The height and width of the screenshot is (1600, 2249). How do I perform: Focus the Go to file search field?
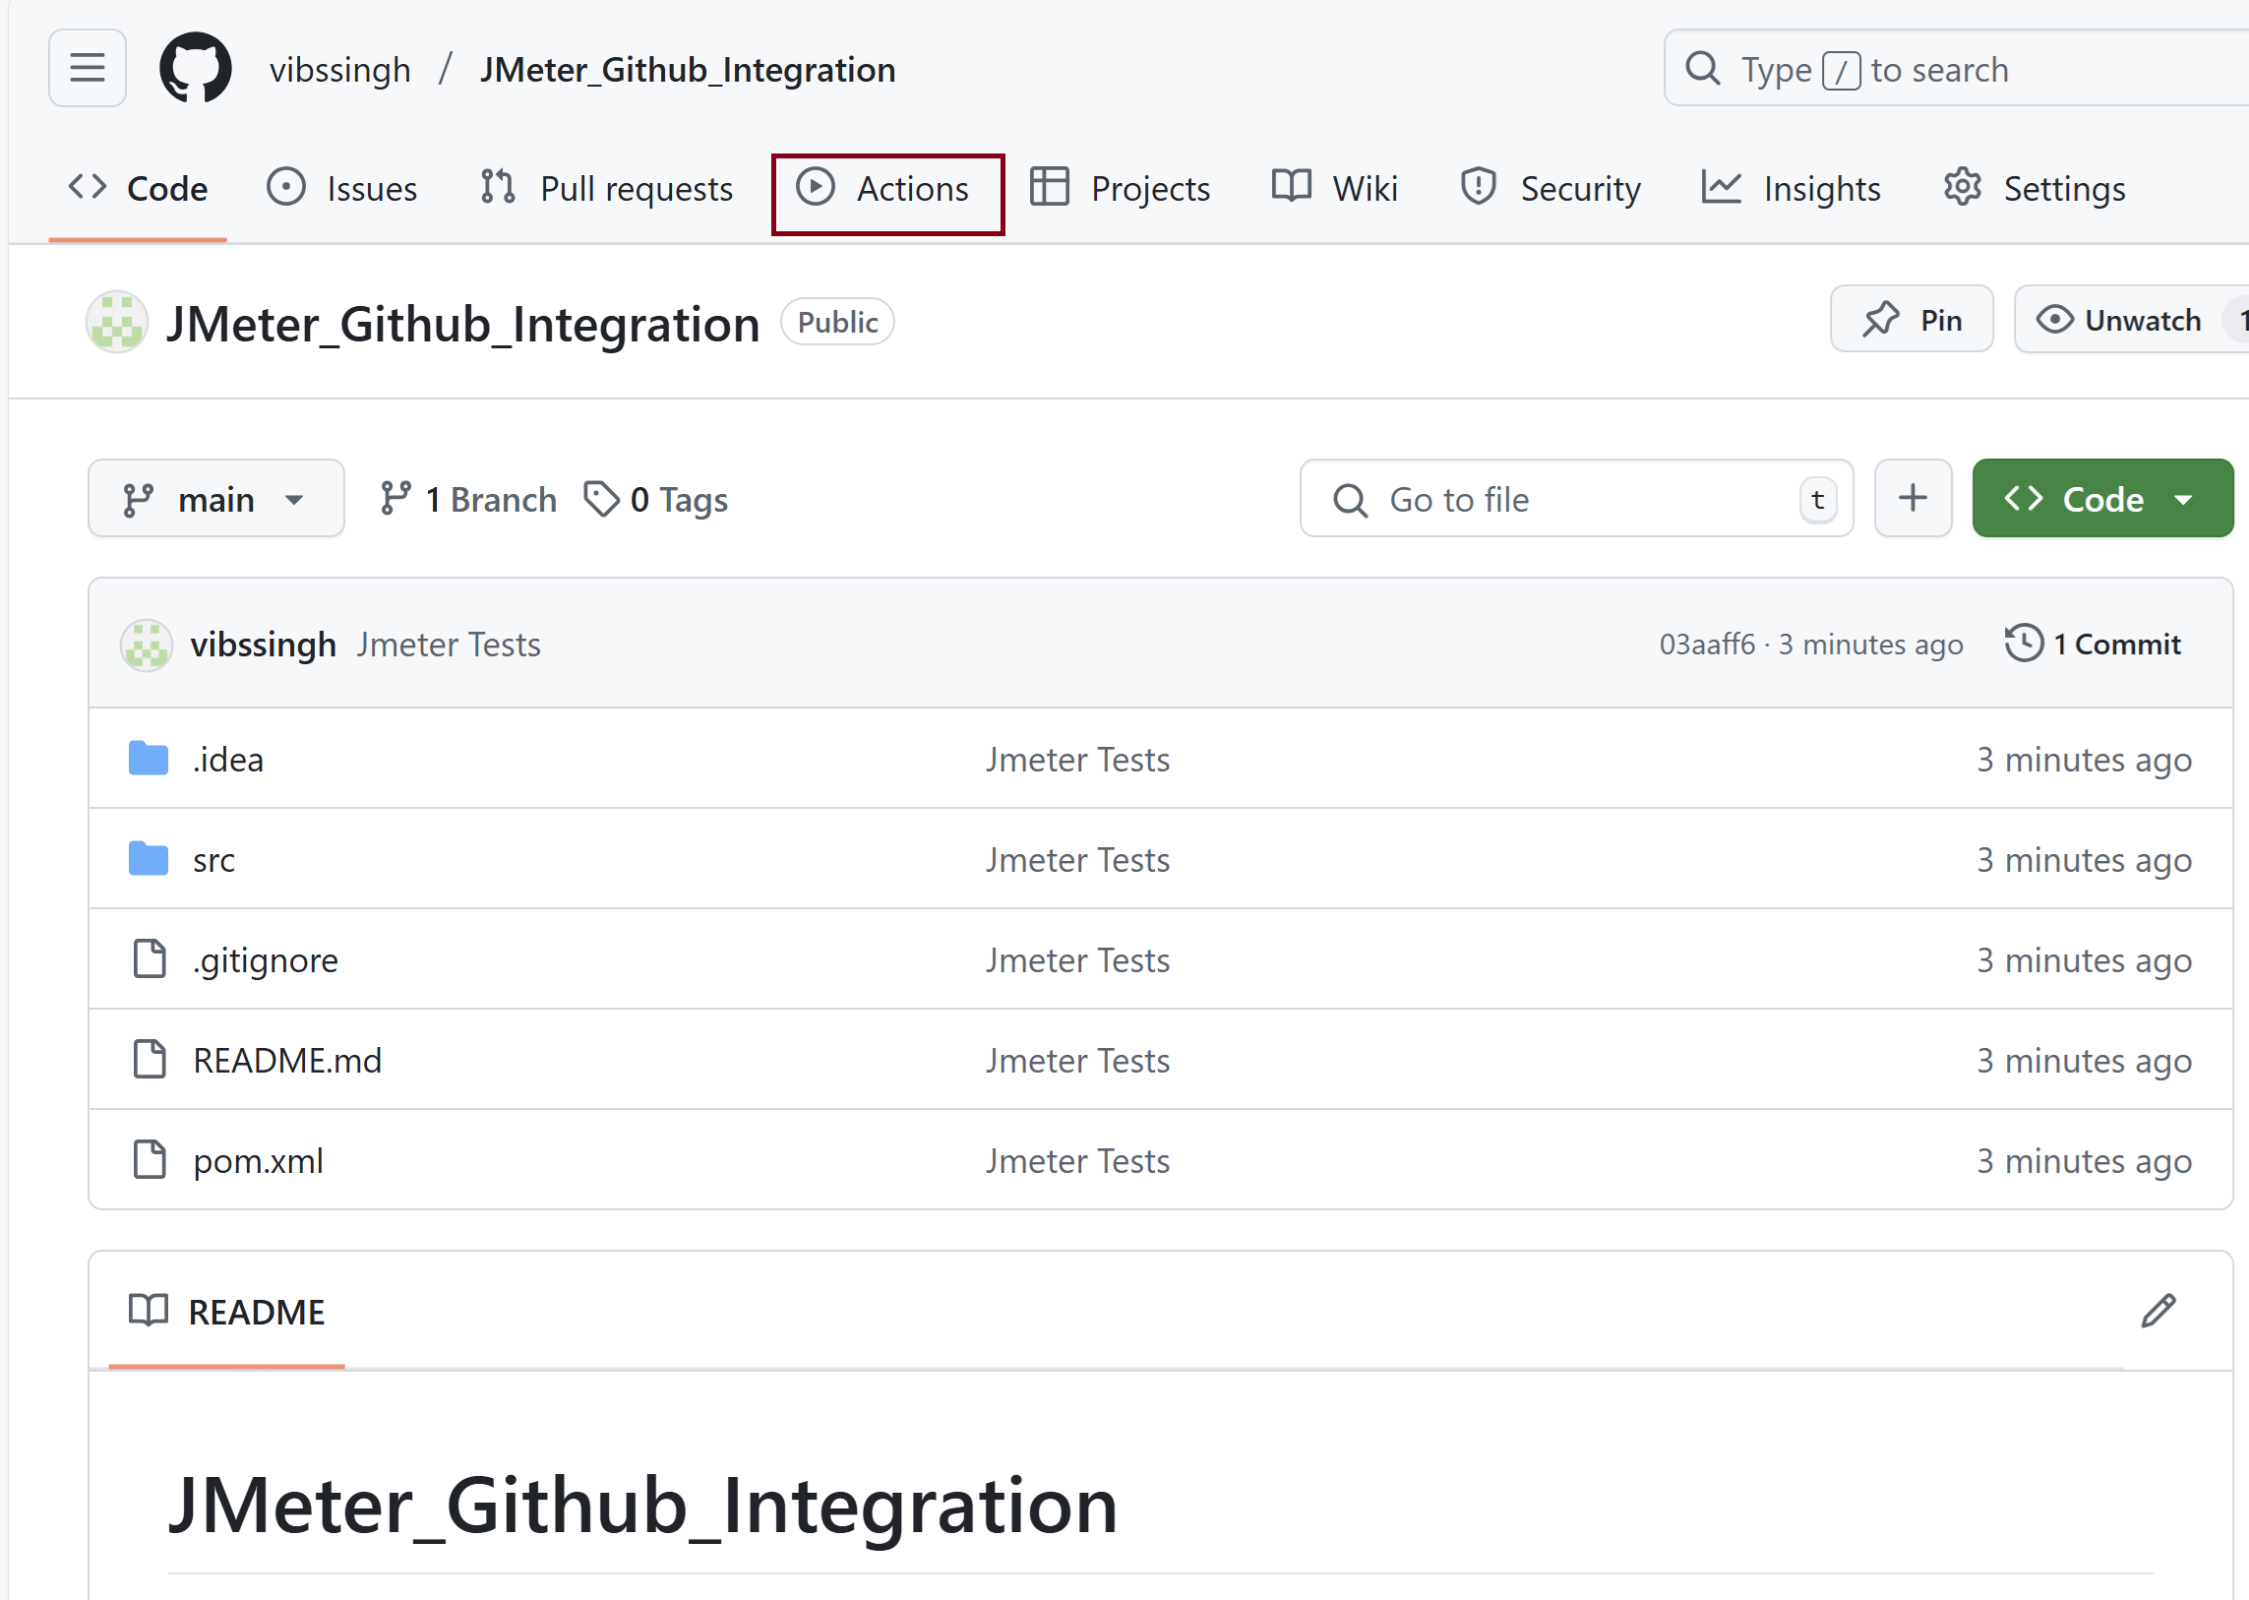(1577, 498)
